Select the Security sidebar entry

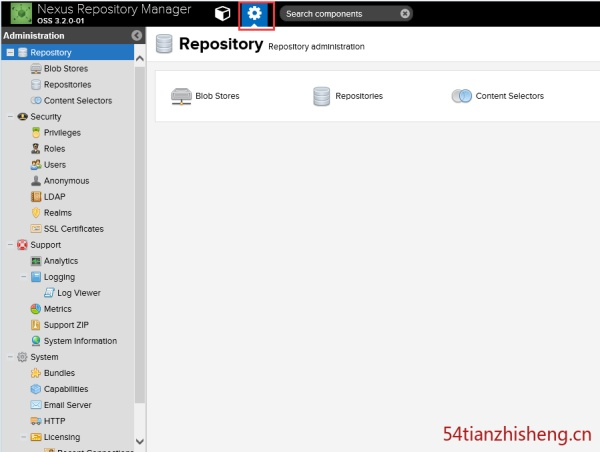pos(46,117)
